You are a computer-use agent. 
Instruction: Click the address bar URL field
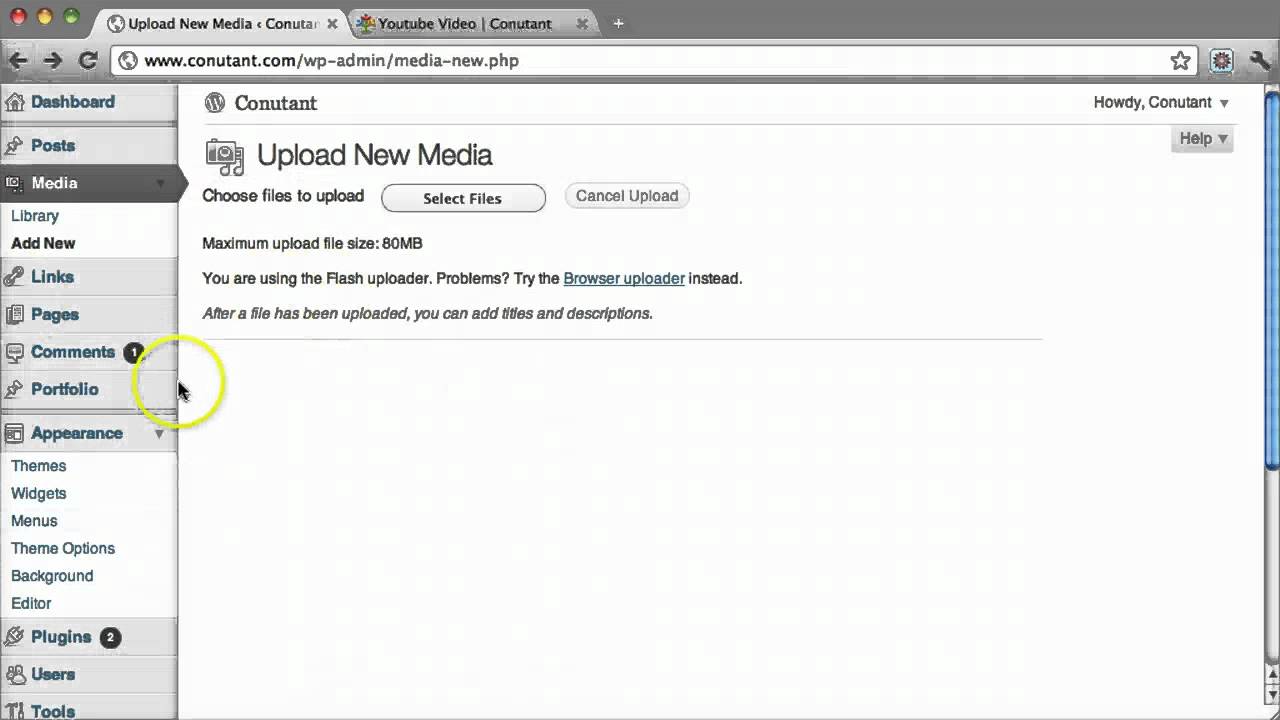[x=655, y=61]
